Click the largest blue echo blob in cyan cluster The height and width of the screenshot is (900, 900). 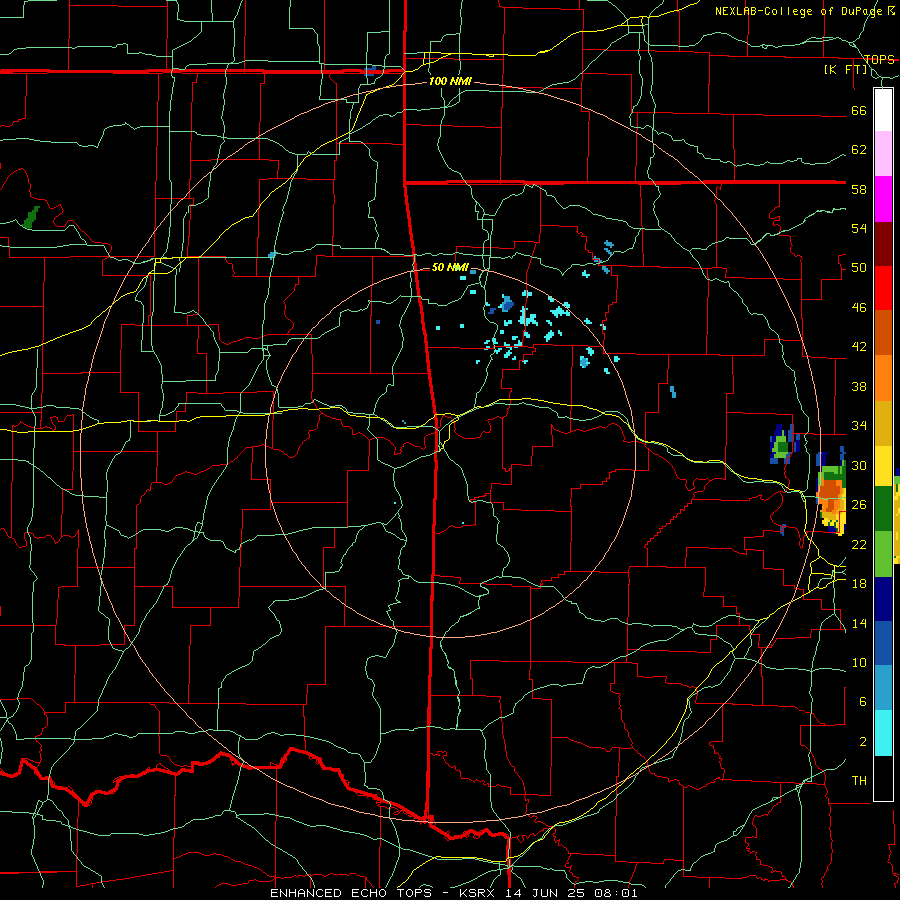pyautogui.click(x=506, y=304)
